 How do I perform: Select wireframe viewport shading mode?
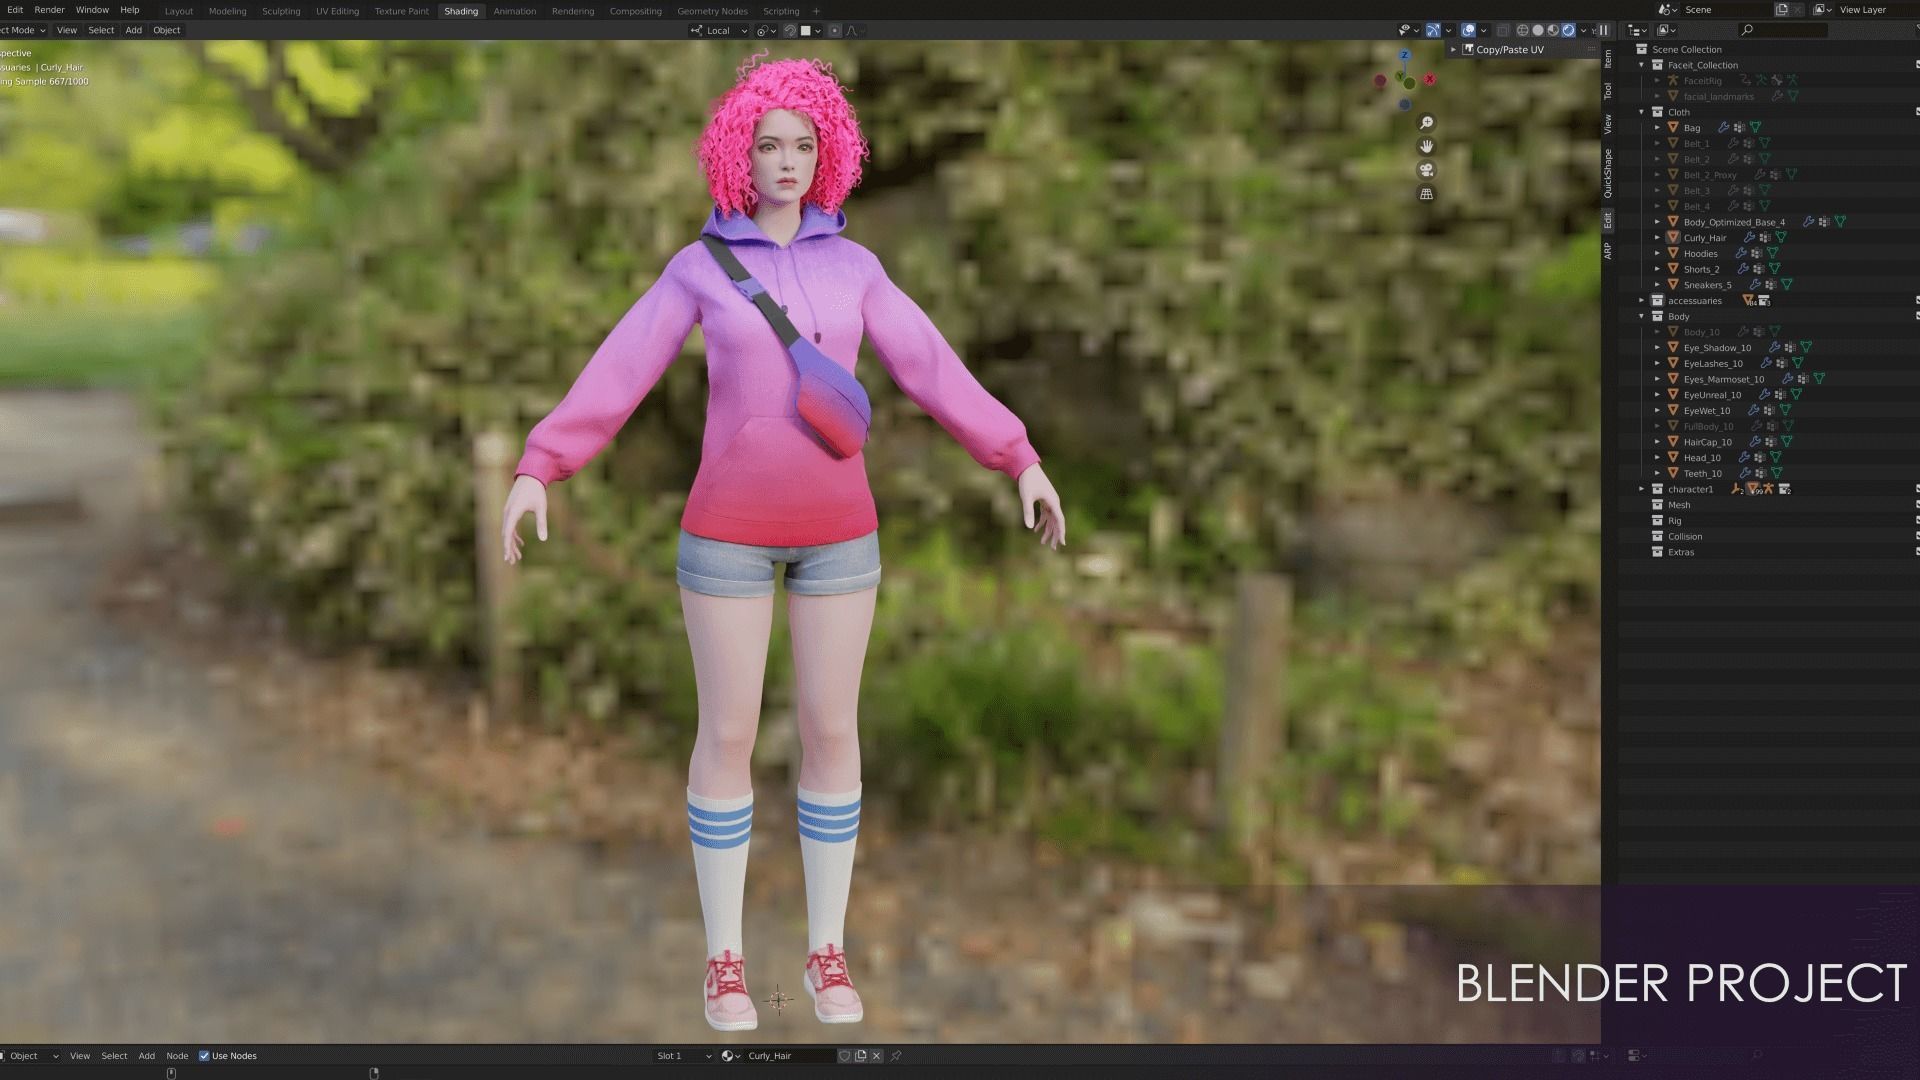(1522, 30)
